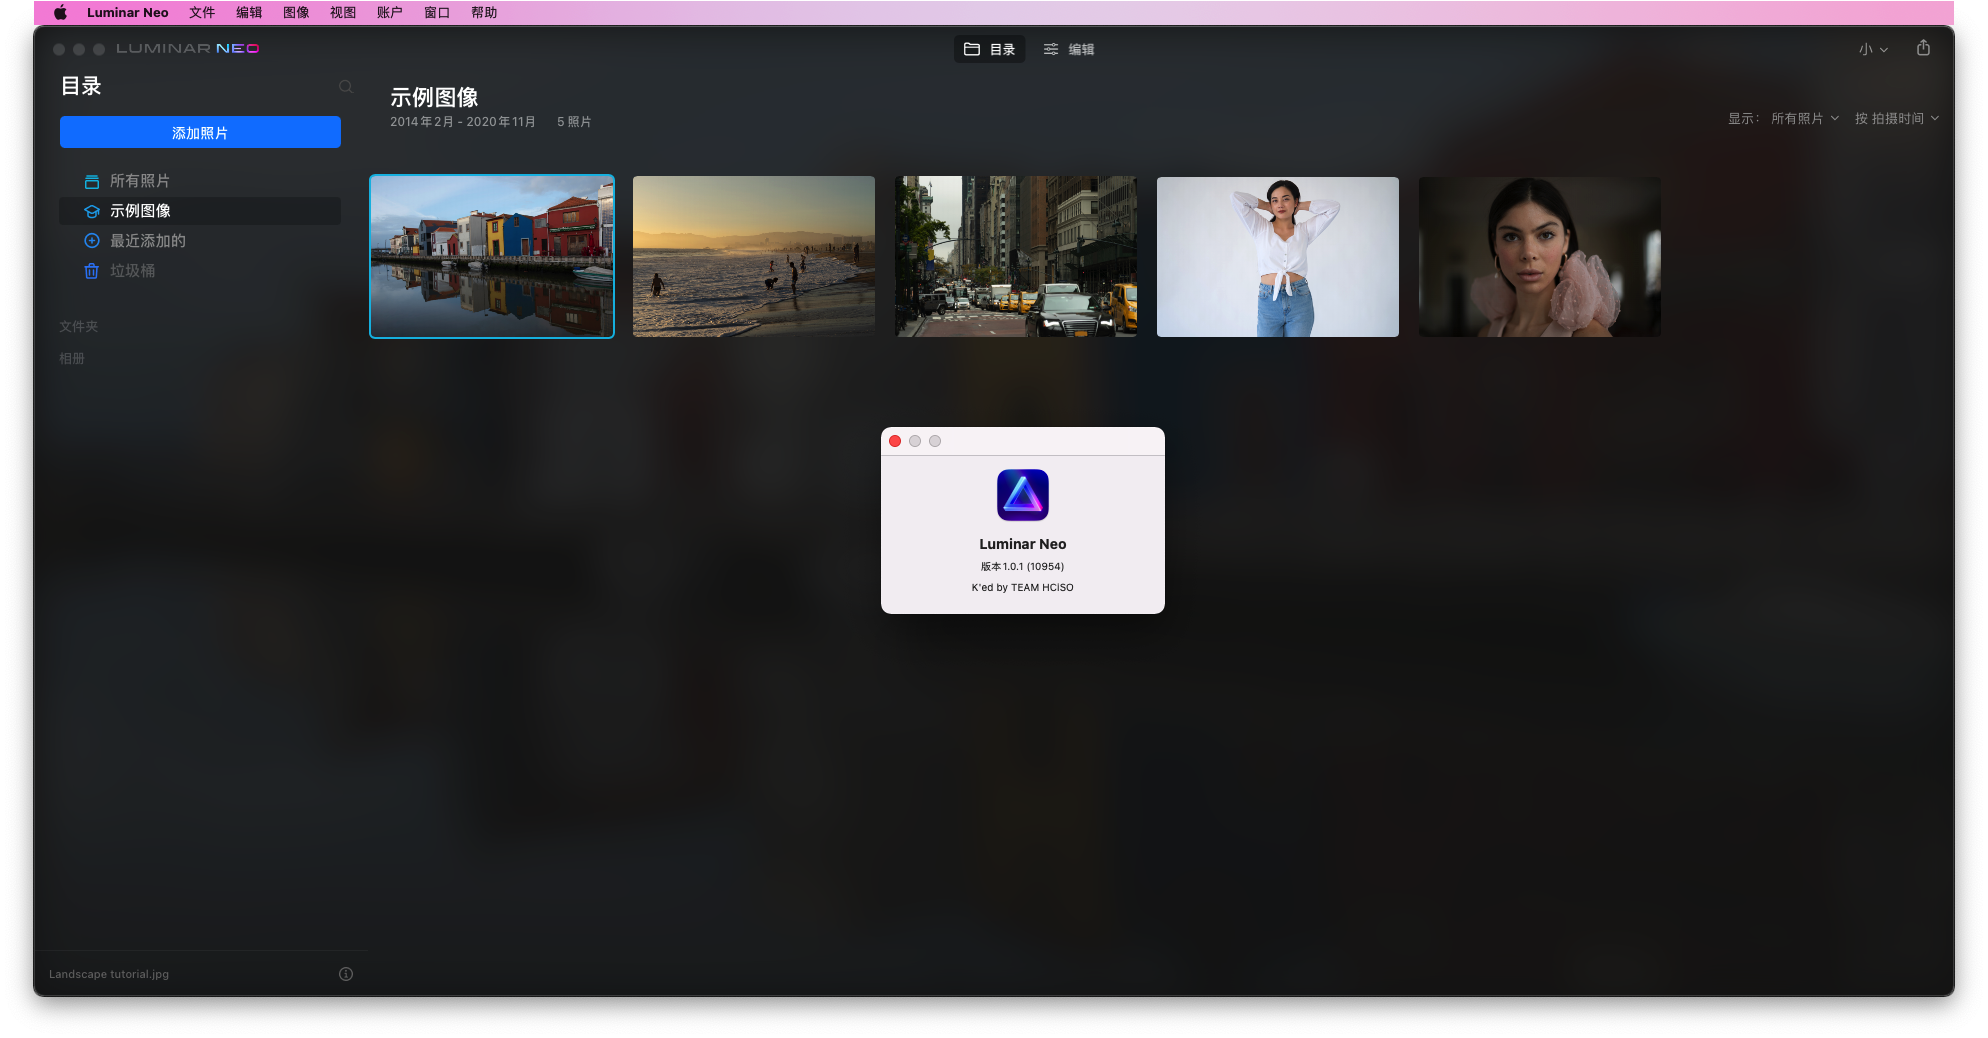Select the 示例图像 sidebar item

click(140, 211)
